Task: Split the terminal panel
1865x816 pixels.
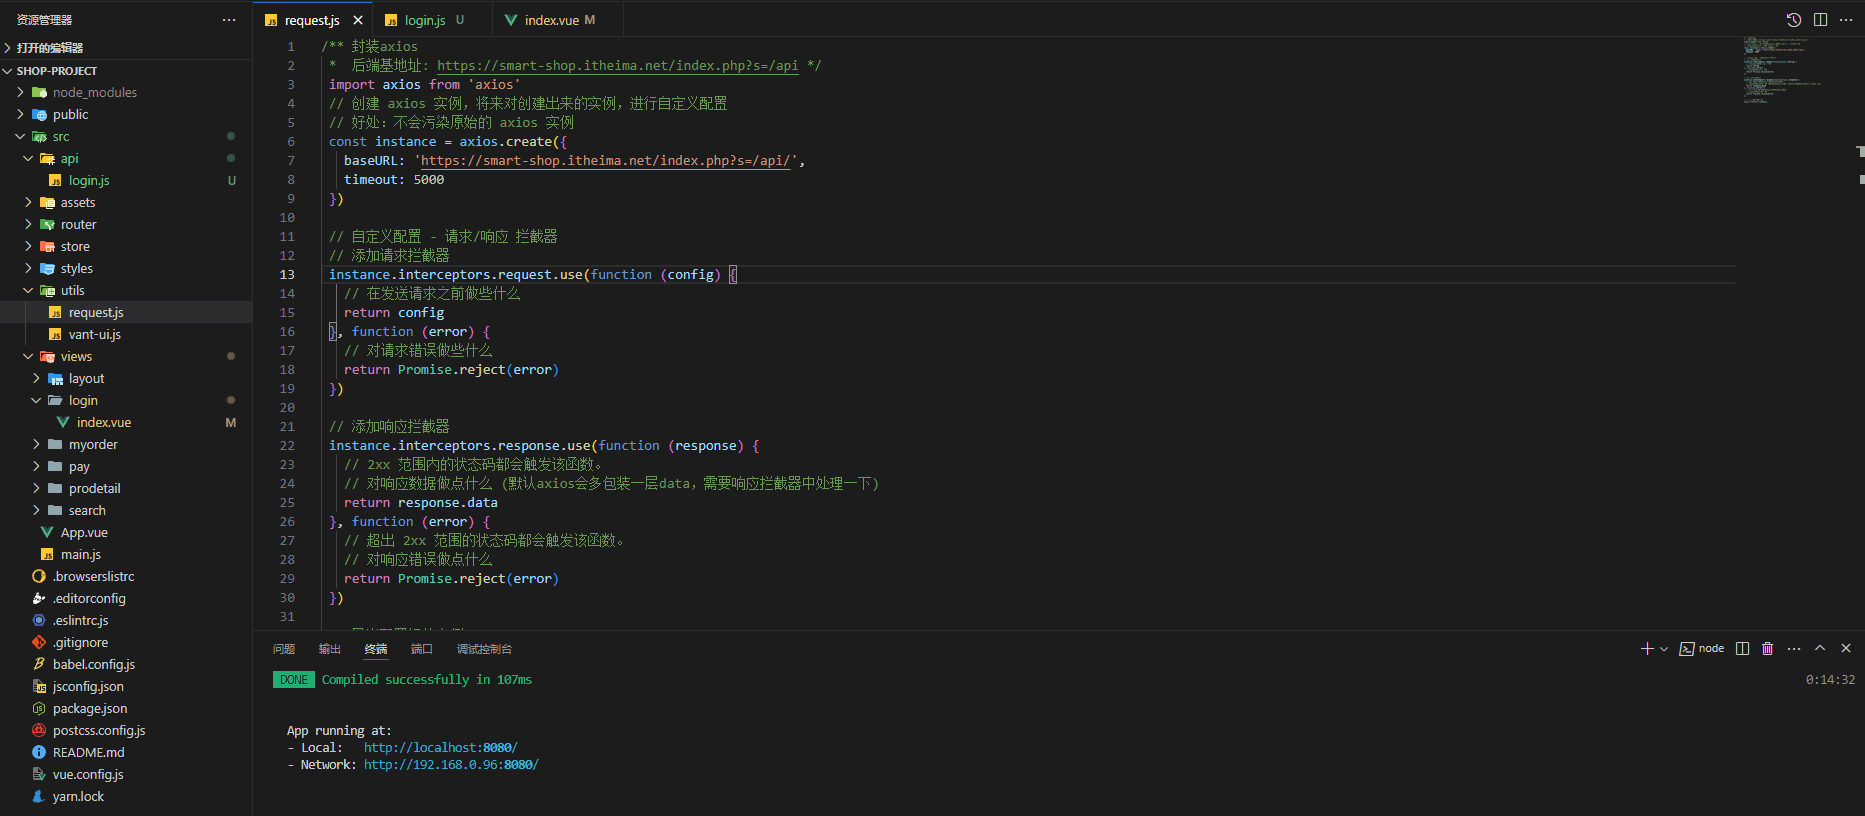Action: tap(1743, 649)
